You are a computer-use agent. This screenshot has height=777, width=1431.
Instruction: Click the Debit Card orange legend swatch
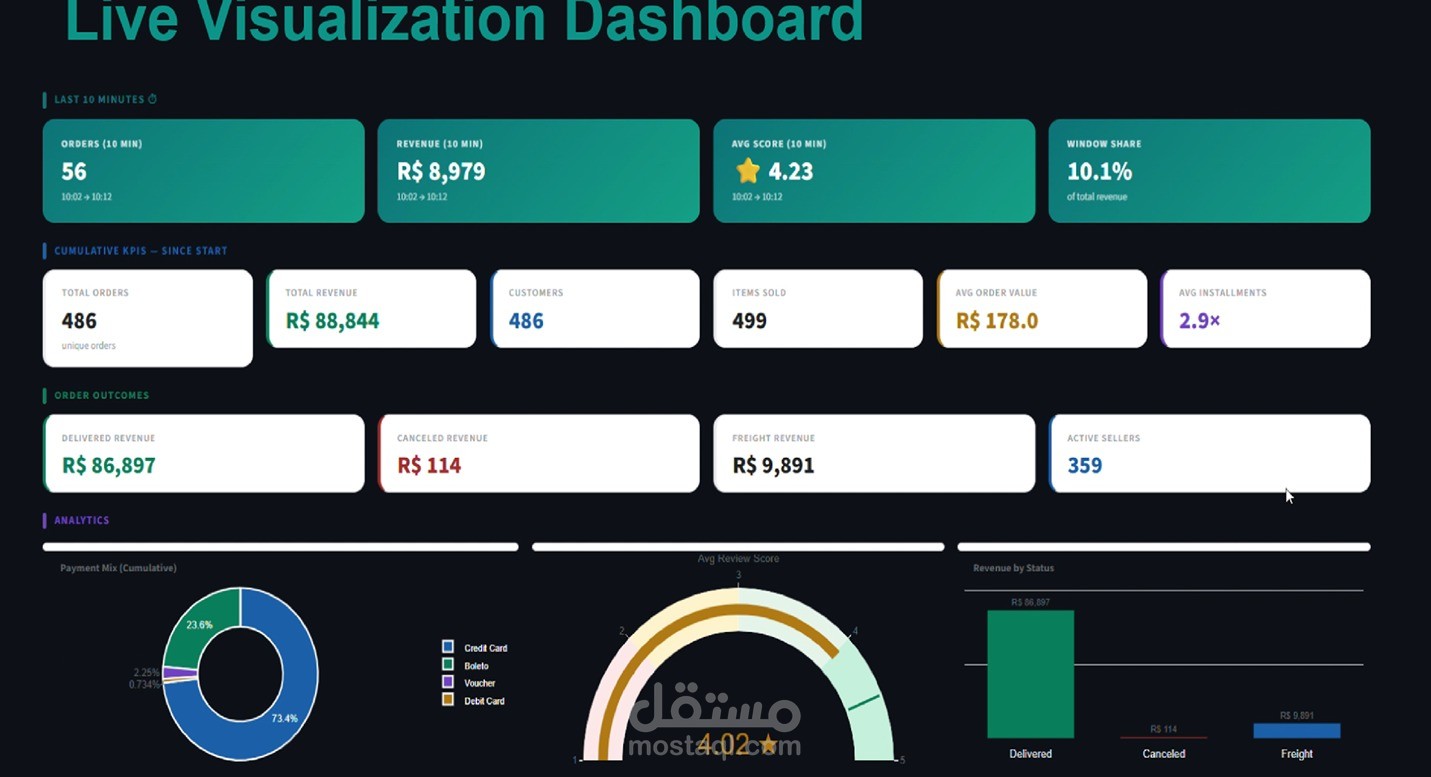click(448, 700)
